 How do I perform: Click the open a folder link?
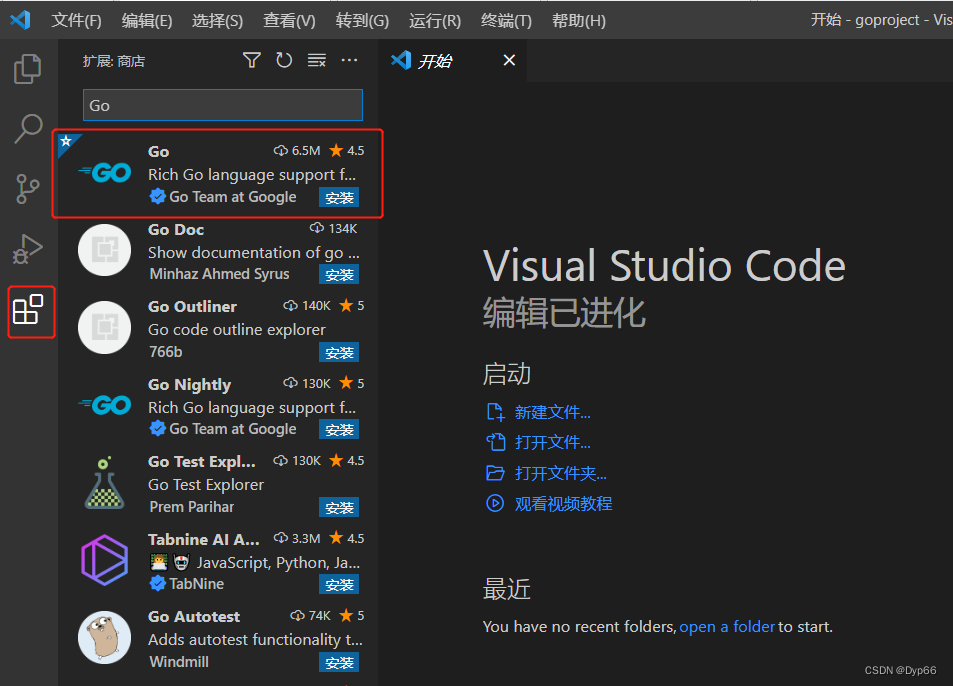click(x=727, y=626)
